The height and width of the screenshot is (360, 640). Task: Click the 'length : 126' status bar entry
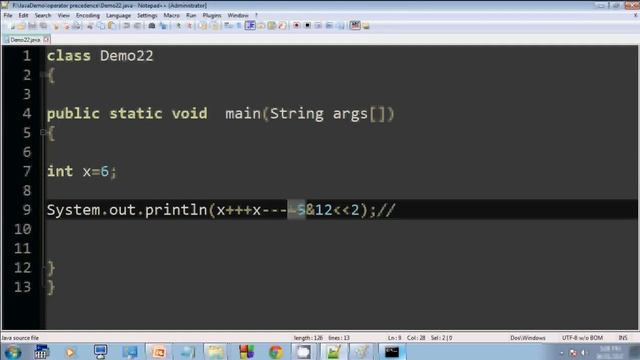(x=308, y=338)
